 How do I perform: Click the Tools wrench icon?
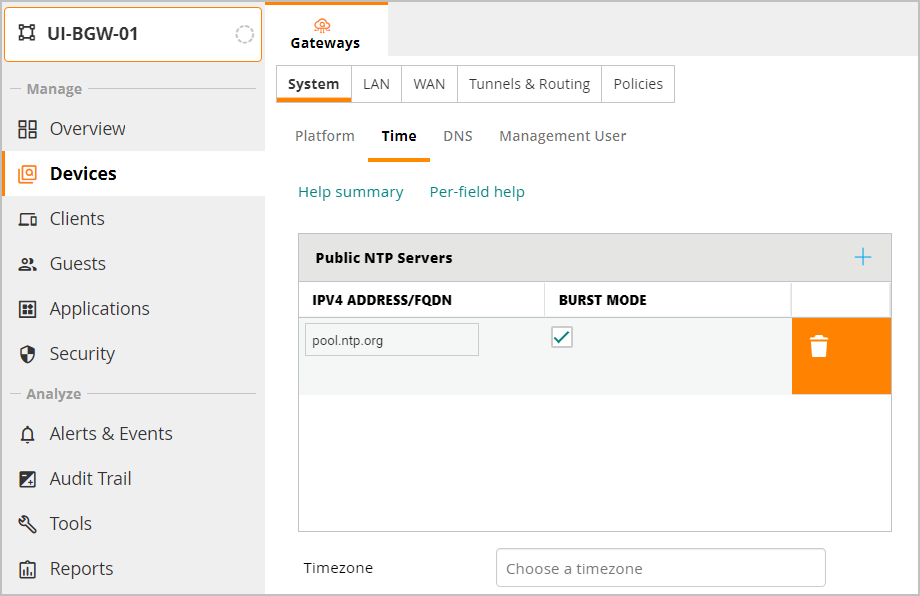click(28, 524)
